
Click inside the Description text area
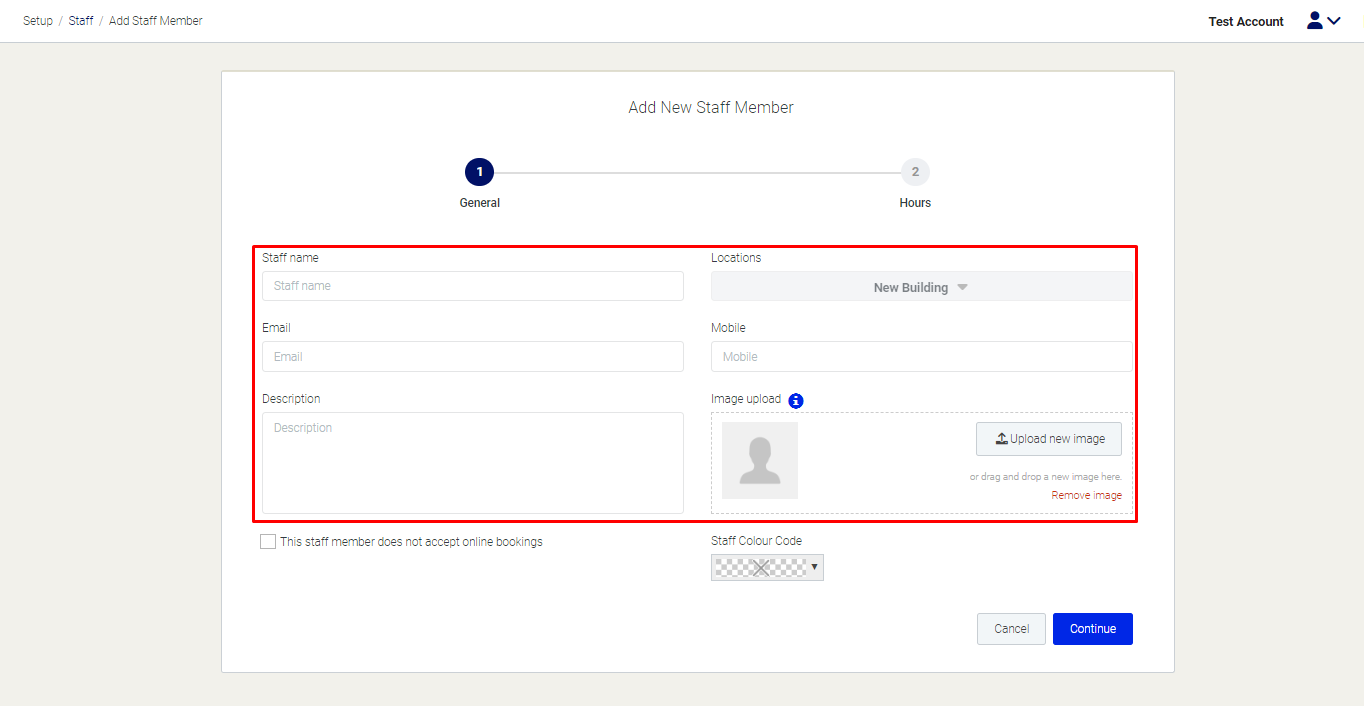(472, 463)
